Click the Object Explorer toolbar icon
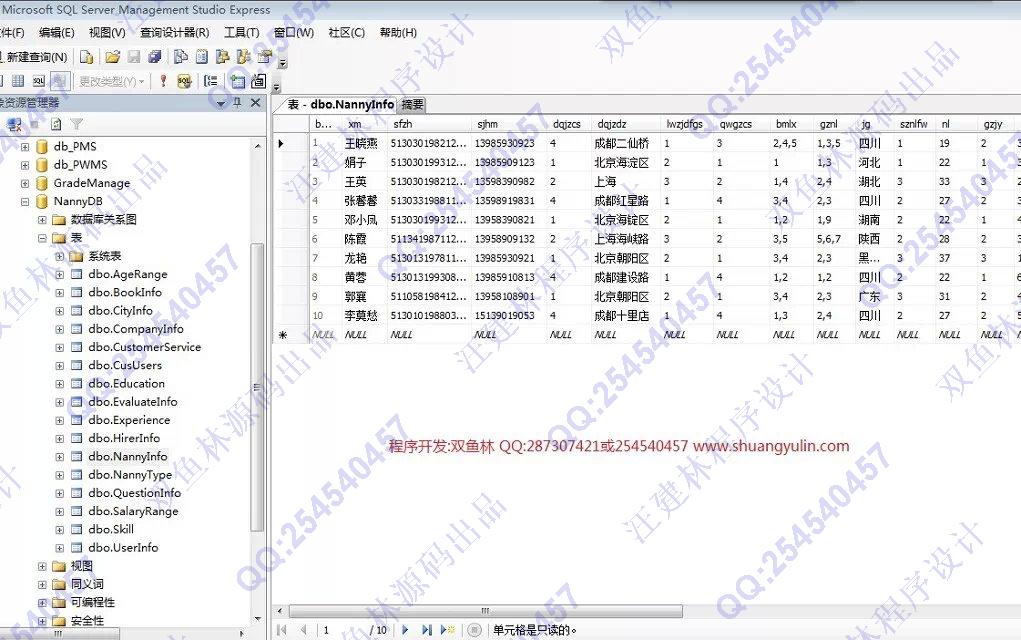The width and height of the screenshot is (1021, 640). pos(223,57)
